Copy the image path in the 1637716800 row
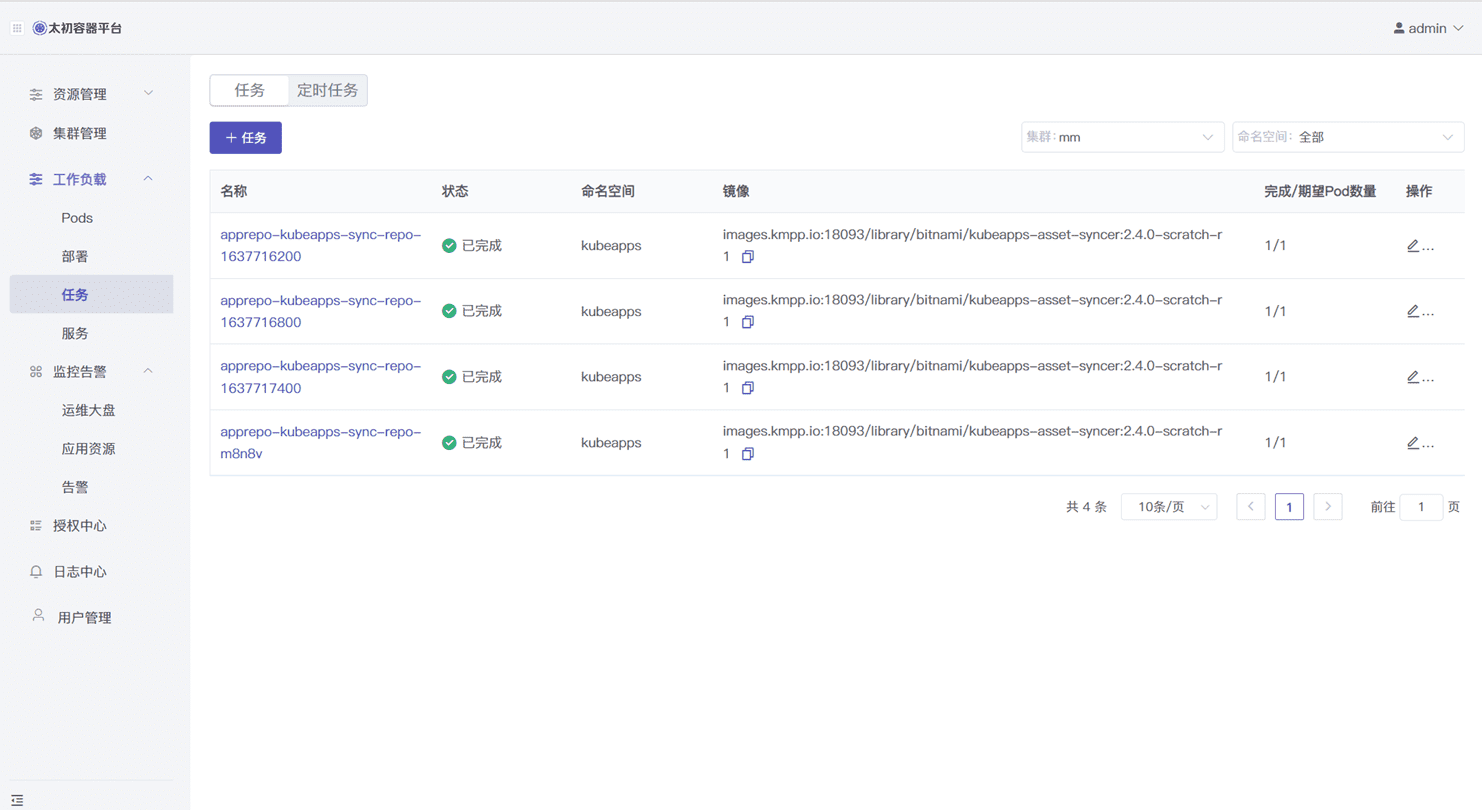 click(x=747, y=322)
